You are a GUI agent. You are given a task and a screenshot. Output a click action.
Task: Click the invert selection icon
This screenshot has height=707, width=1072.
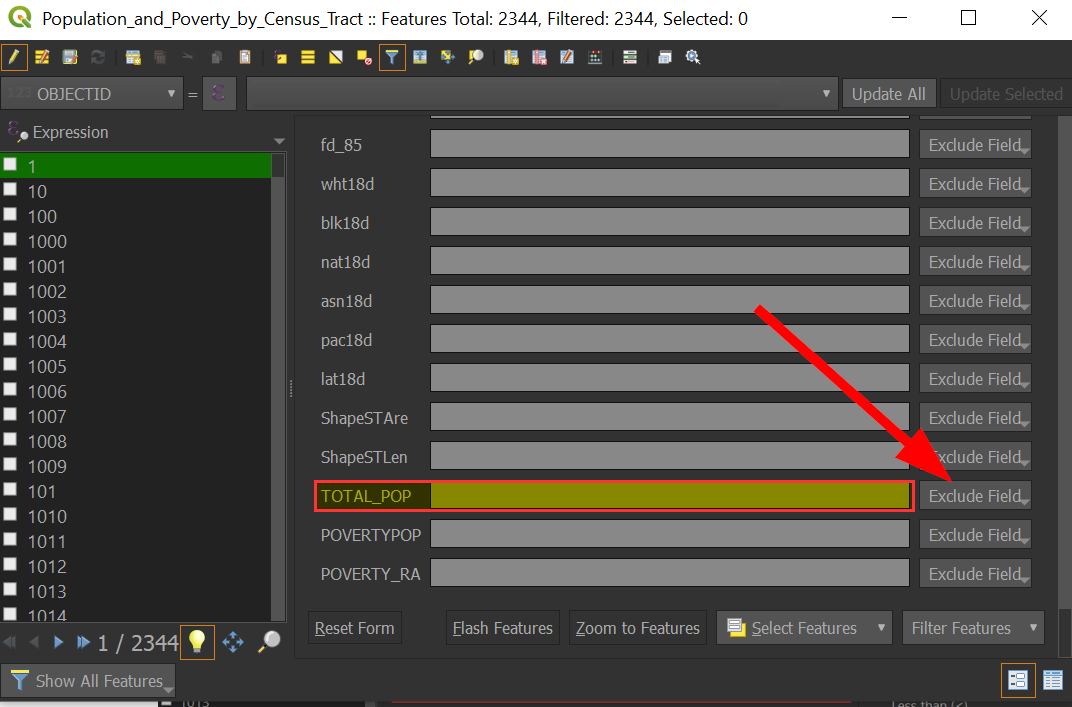[x=336, y=57]
